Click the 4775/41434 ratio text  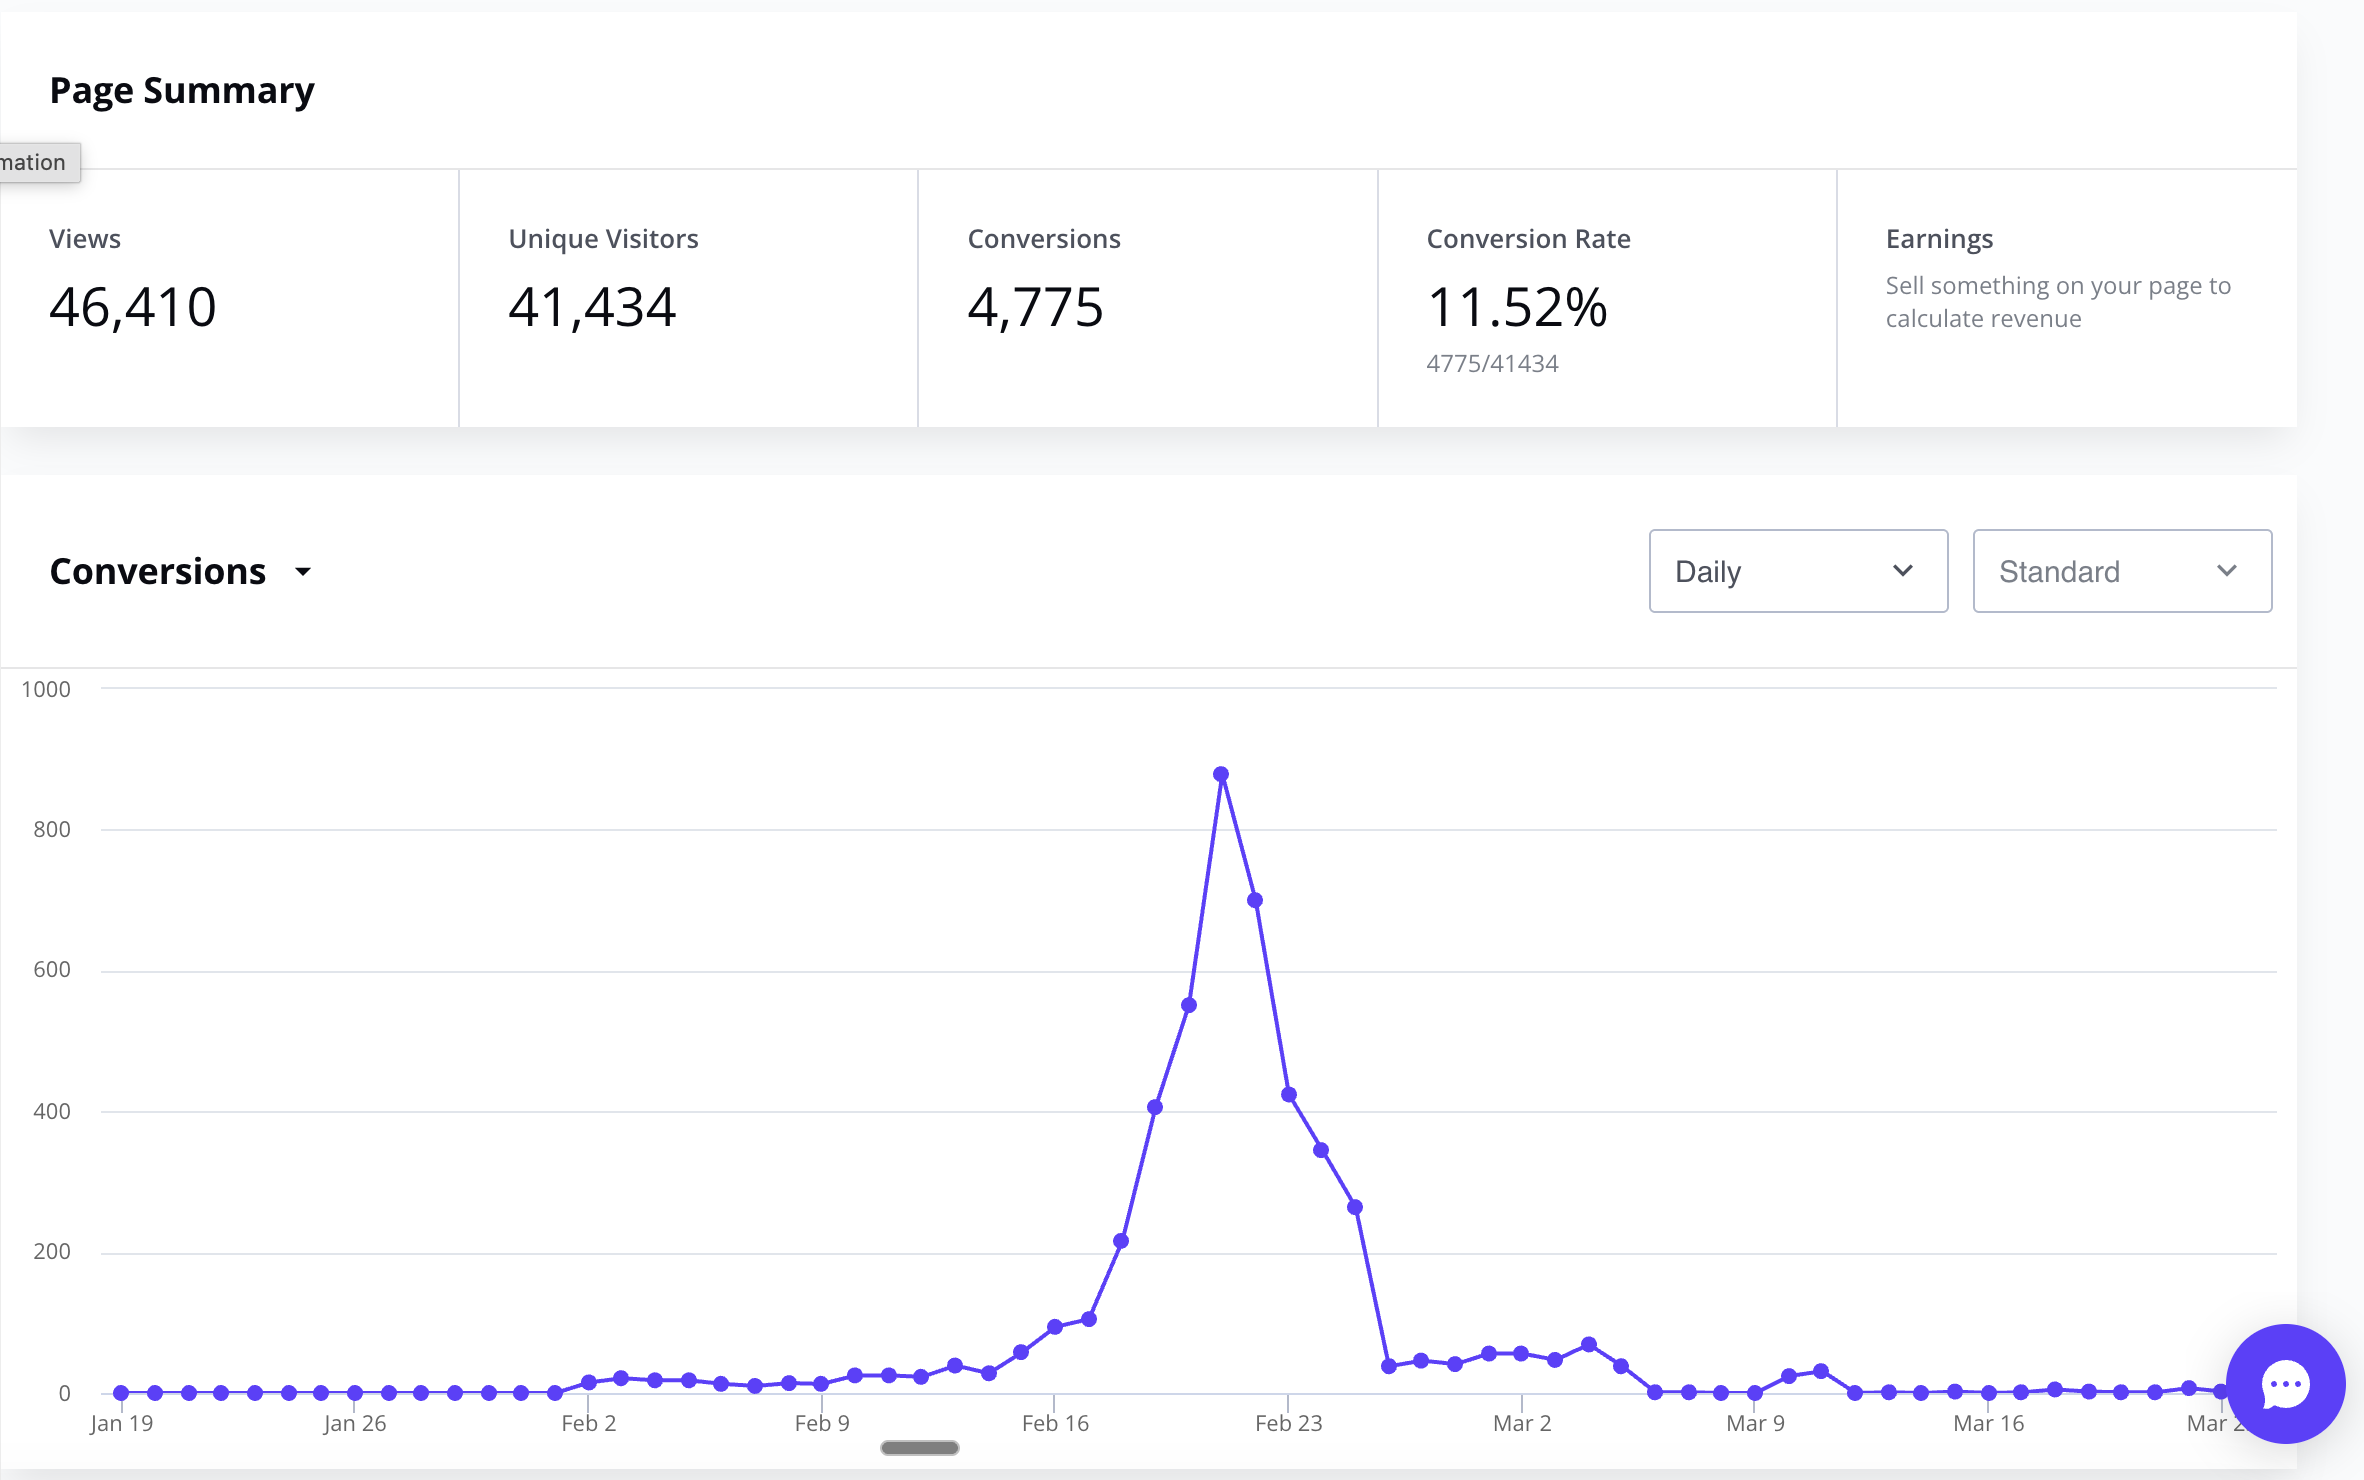click(x=1491, y=363)
